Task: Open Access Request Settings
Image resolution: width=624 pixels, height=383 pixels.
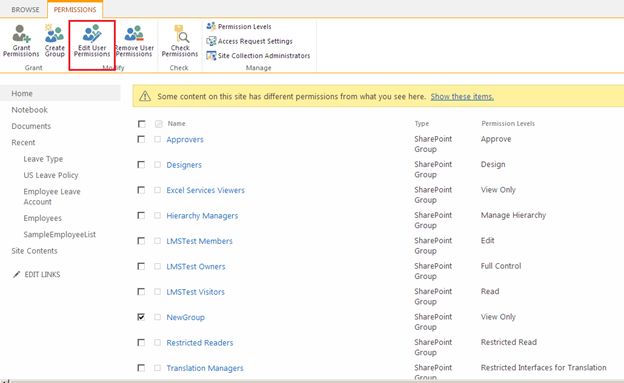Action: [250, 41]
